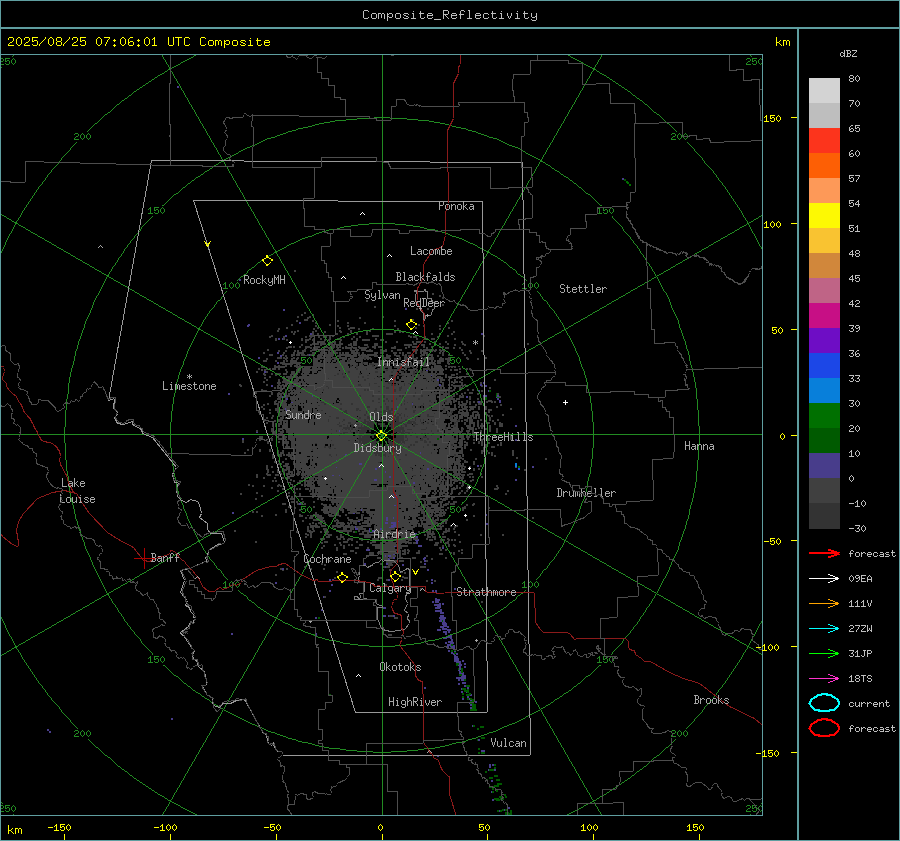This screenshot has width=900, height=841.
Task: Click the asterisk marker above Limestone
Action: tap(189, 377)
